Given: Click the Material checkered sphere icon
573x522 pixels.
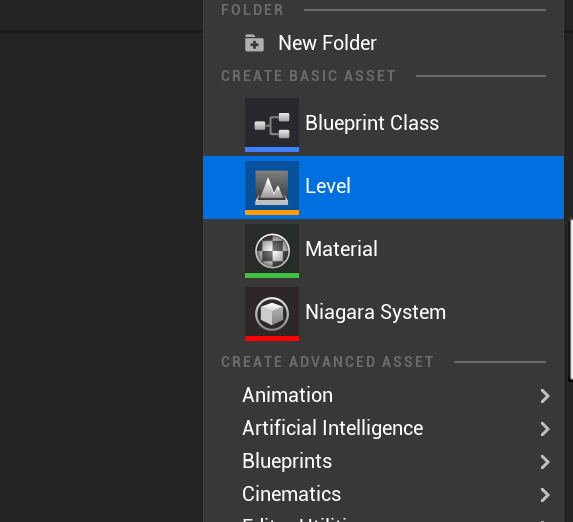Looking at the screenshot, I should (272, 251).
